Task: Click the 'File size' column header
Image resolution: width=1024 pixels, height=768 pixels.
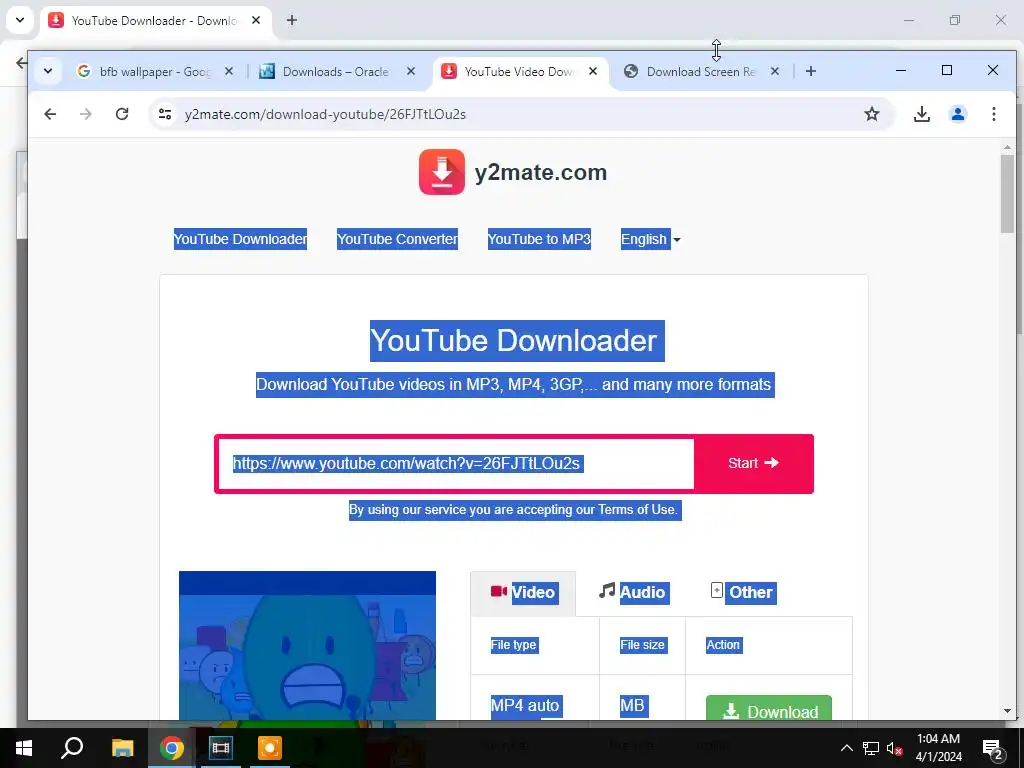Action: point(643,645)
